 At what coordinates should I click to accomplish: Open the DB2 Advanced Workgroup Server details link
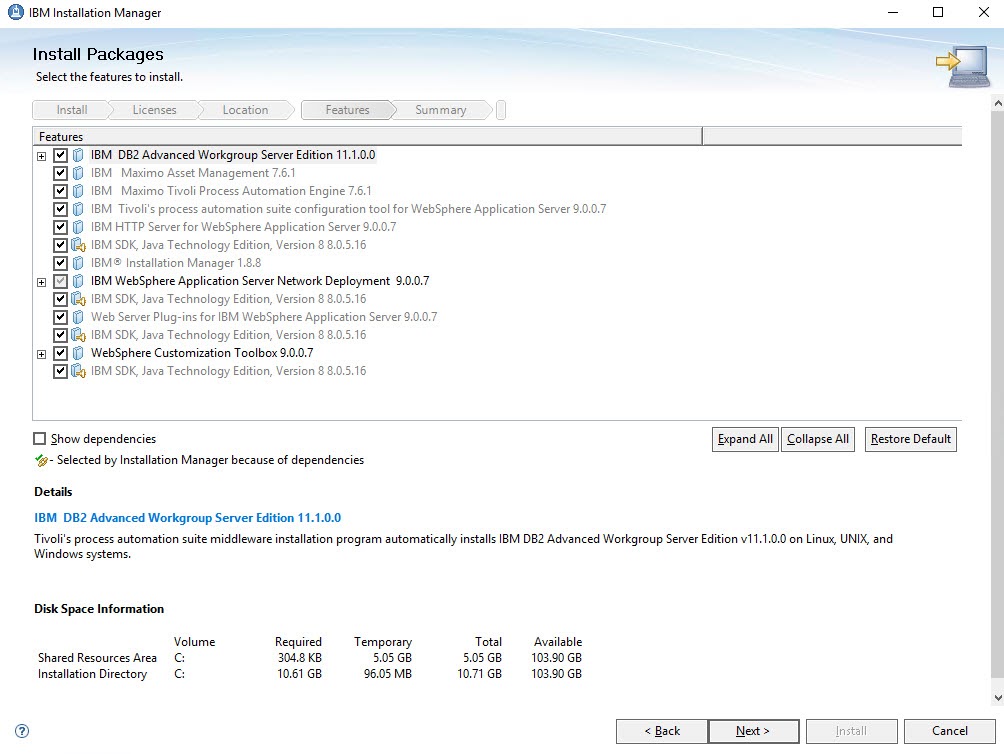point(188,518)
